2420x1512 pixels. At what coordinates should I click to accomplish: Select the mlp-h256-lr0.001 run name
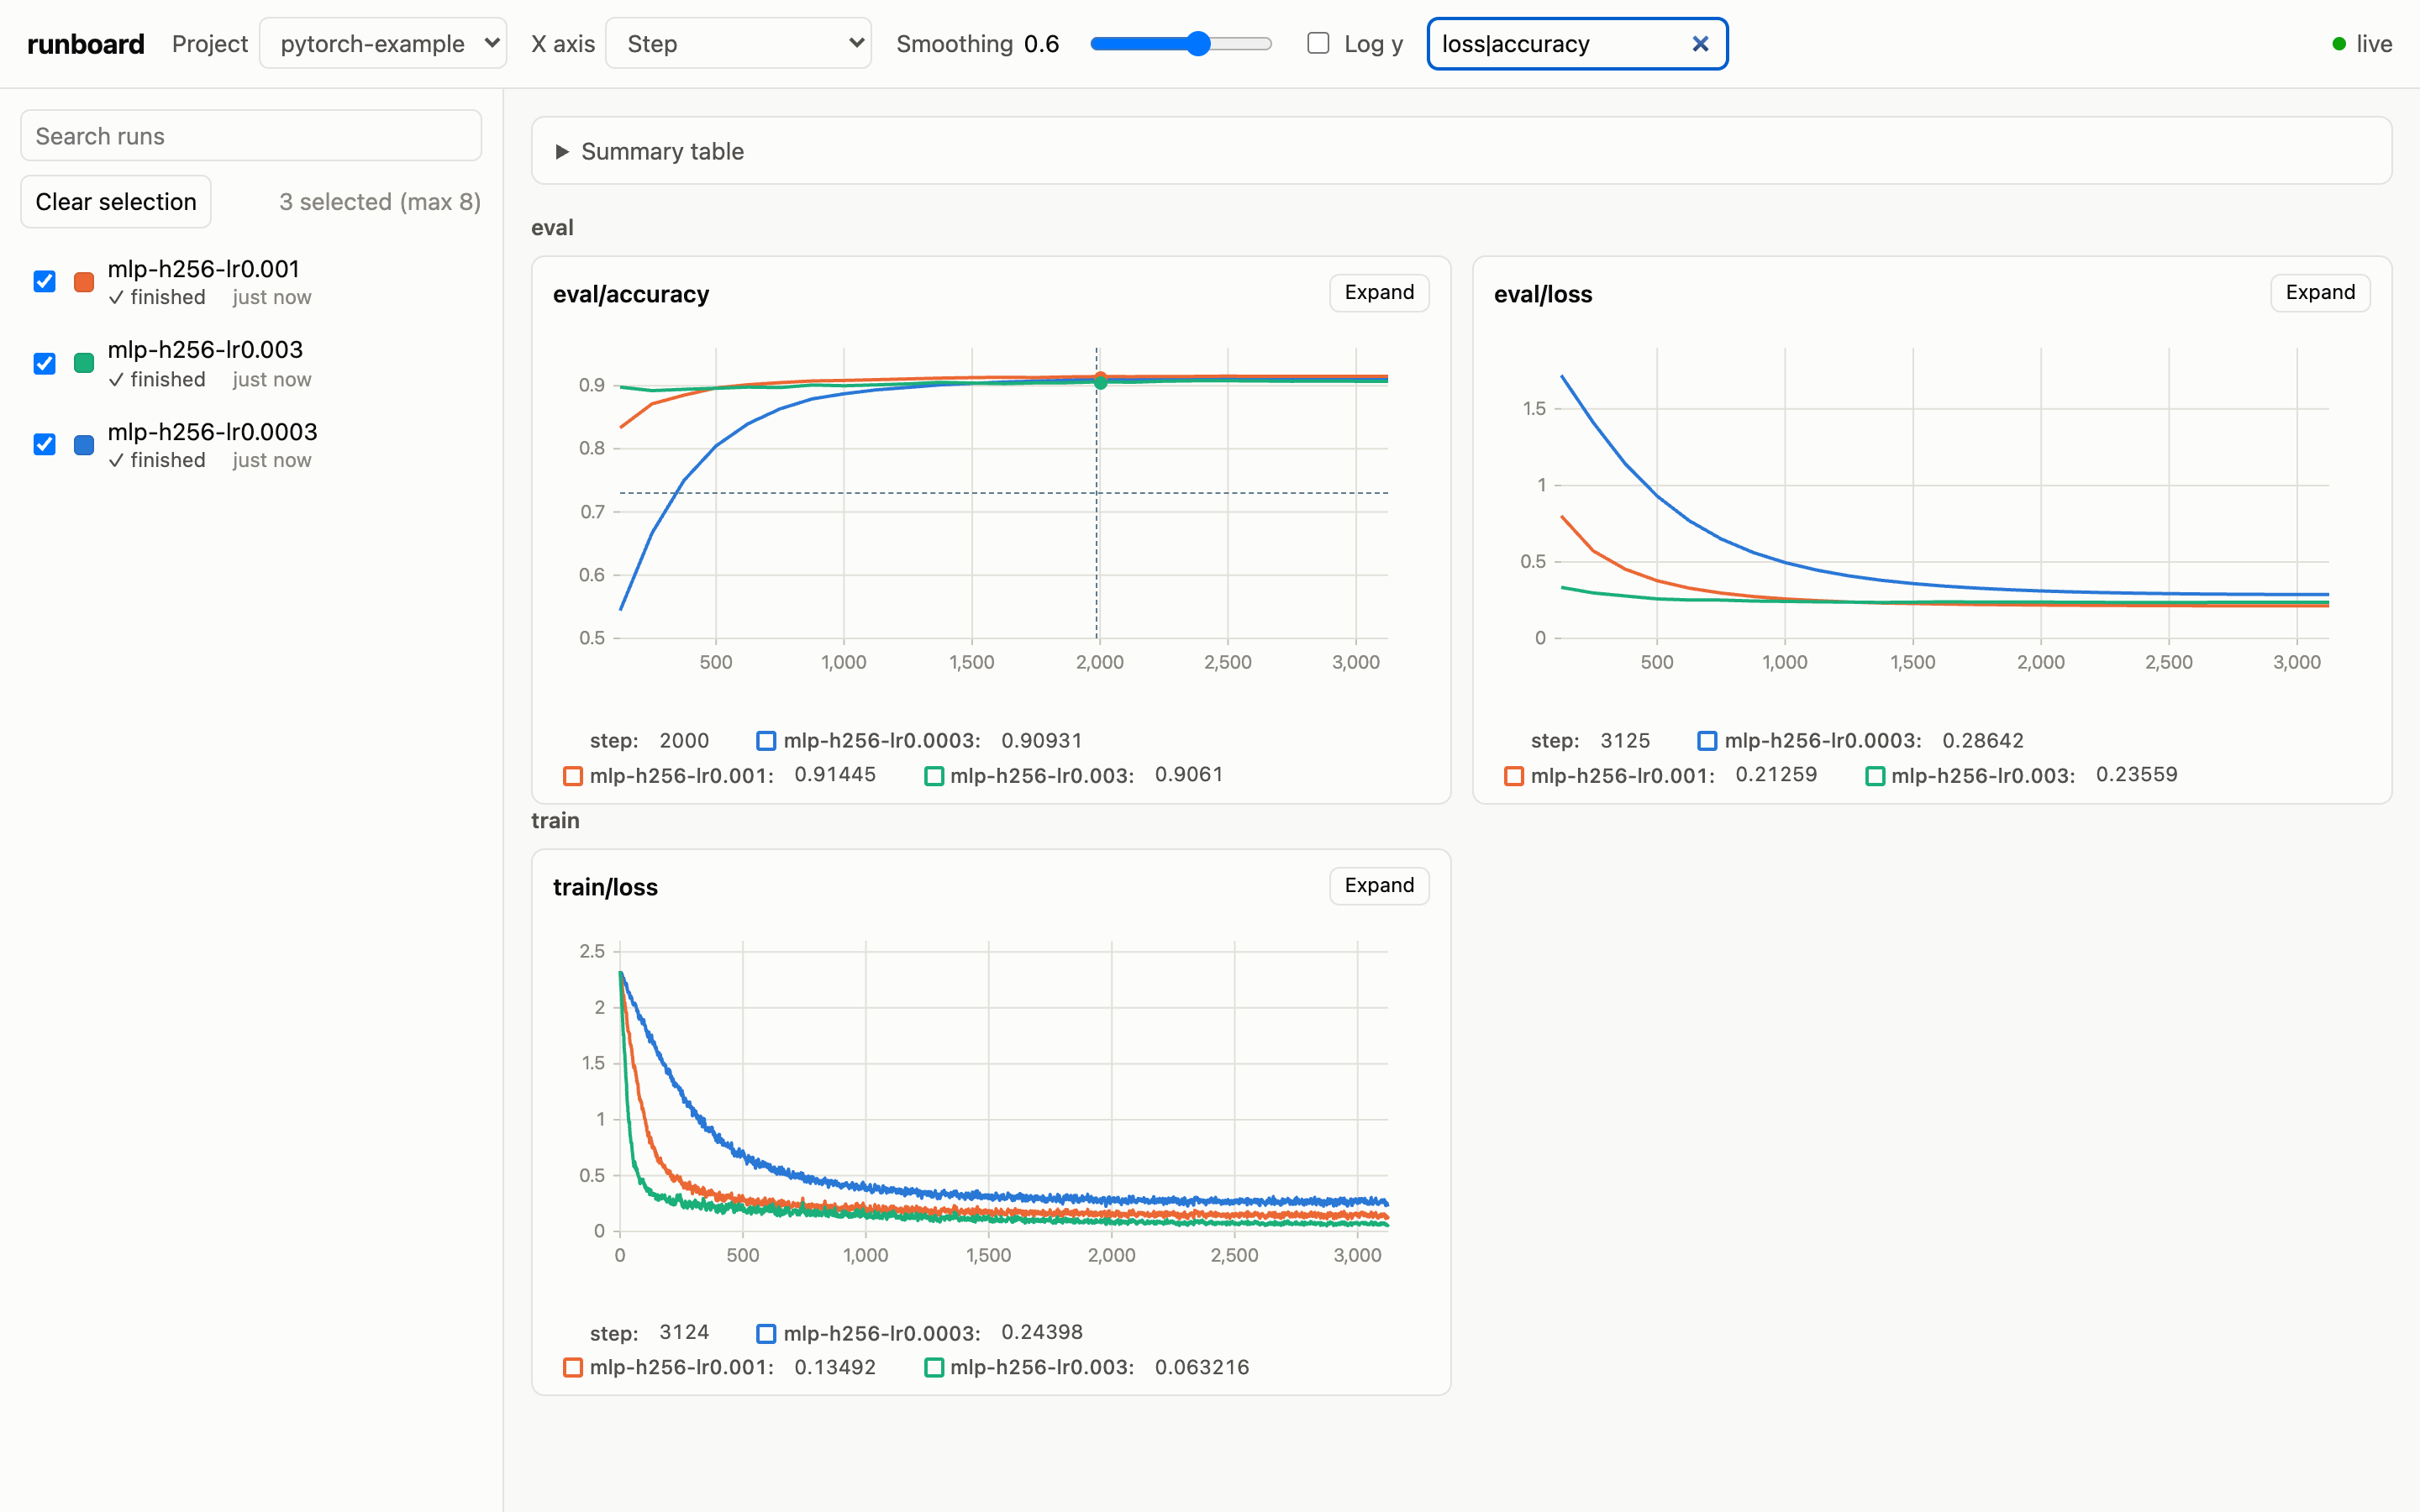tap(204, 269)
